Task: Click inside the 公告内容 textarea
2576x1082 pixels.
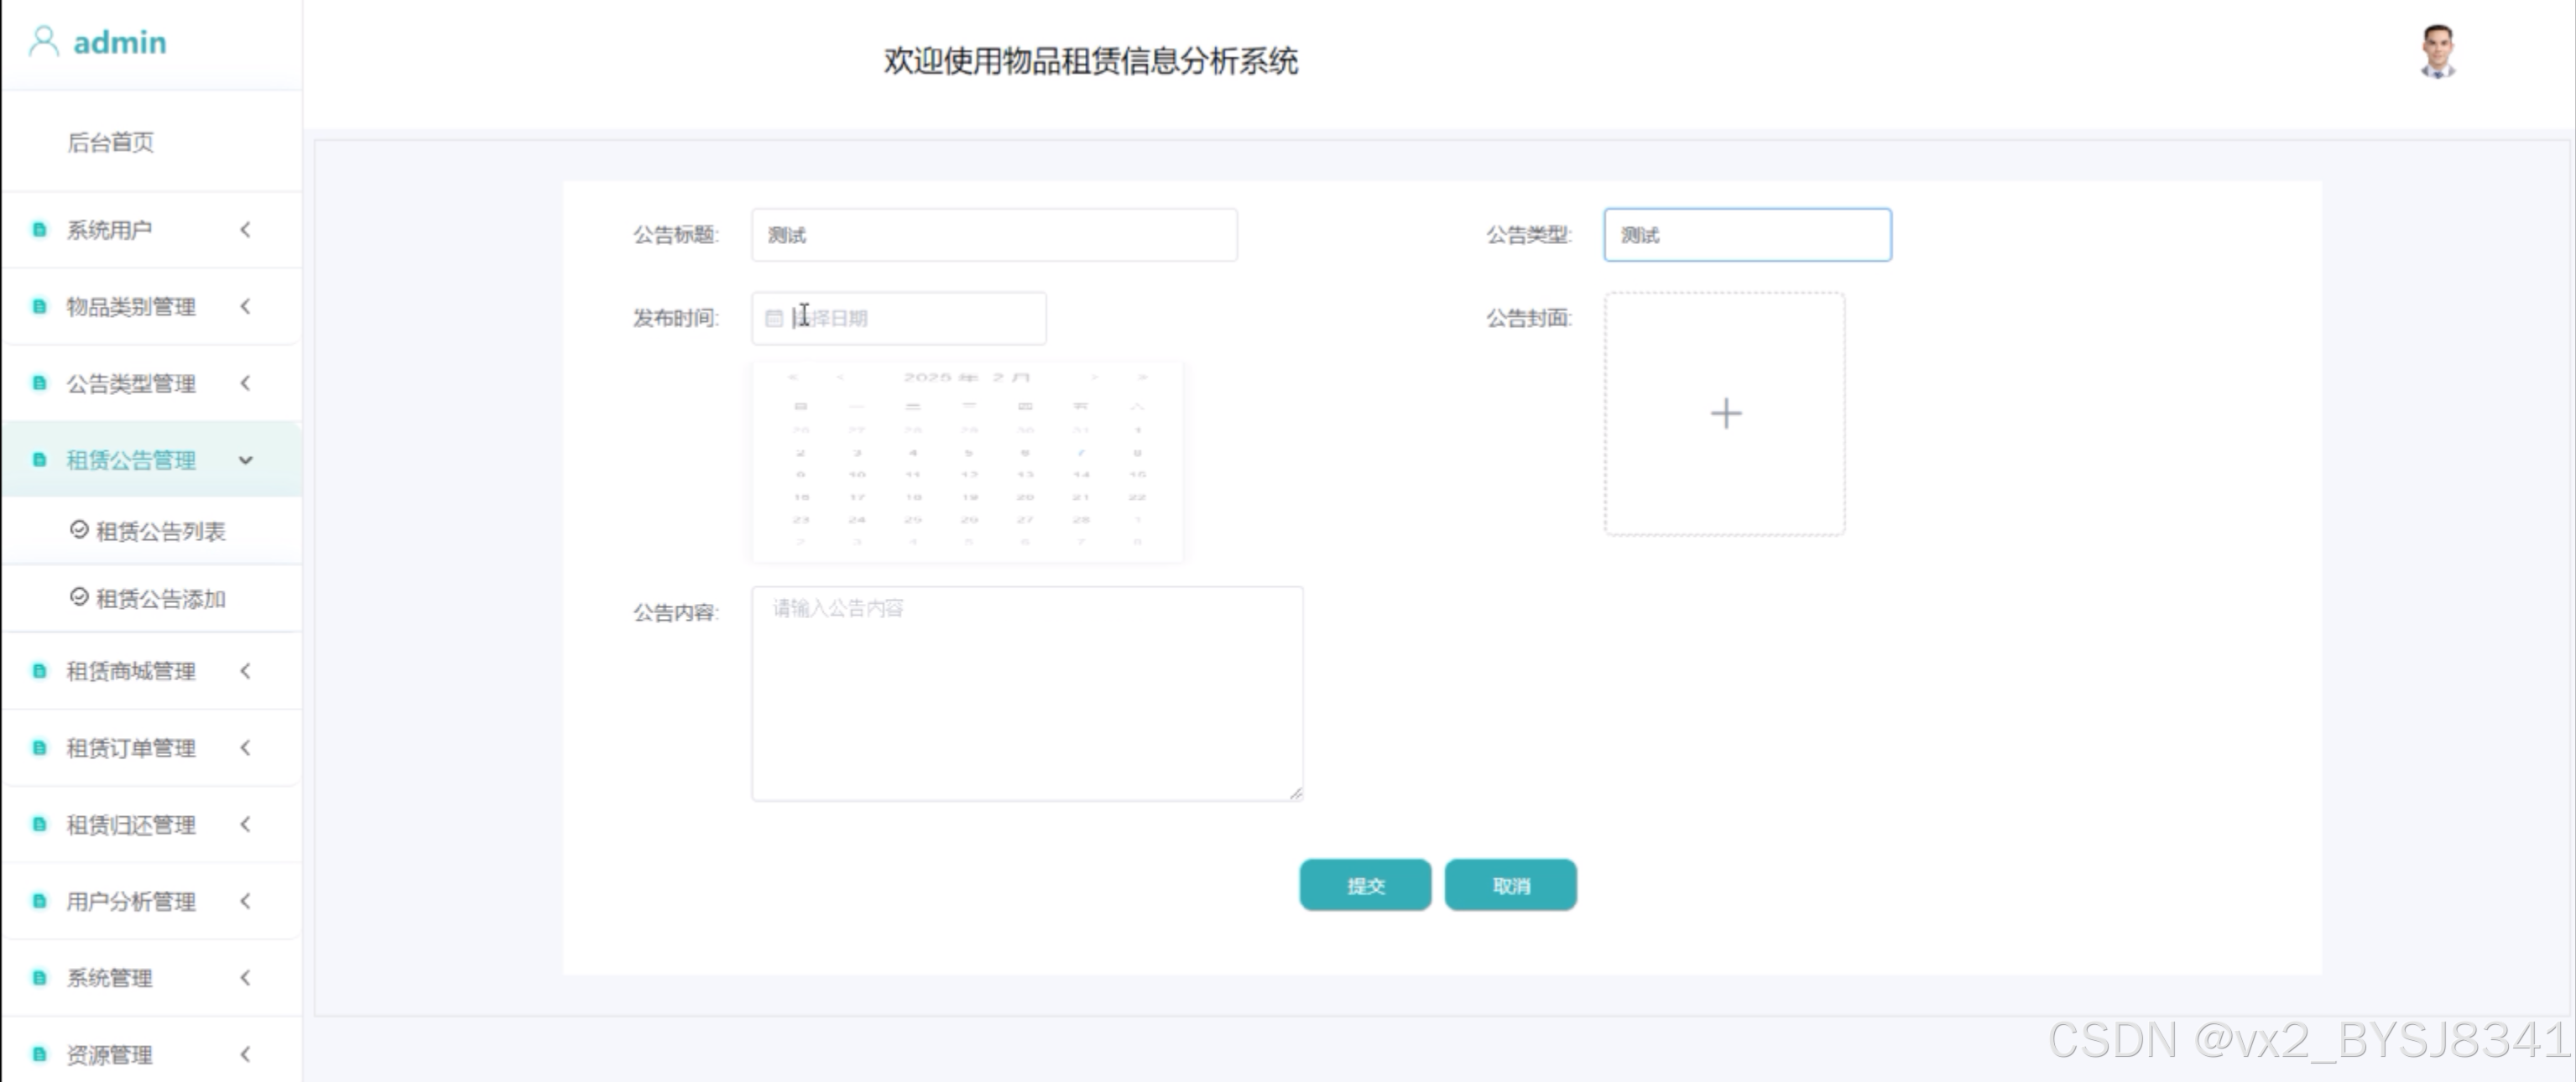Action: click(1026, 694)
